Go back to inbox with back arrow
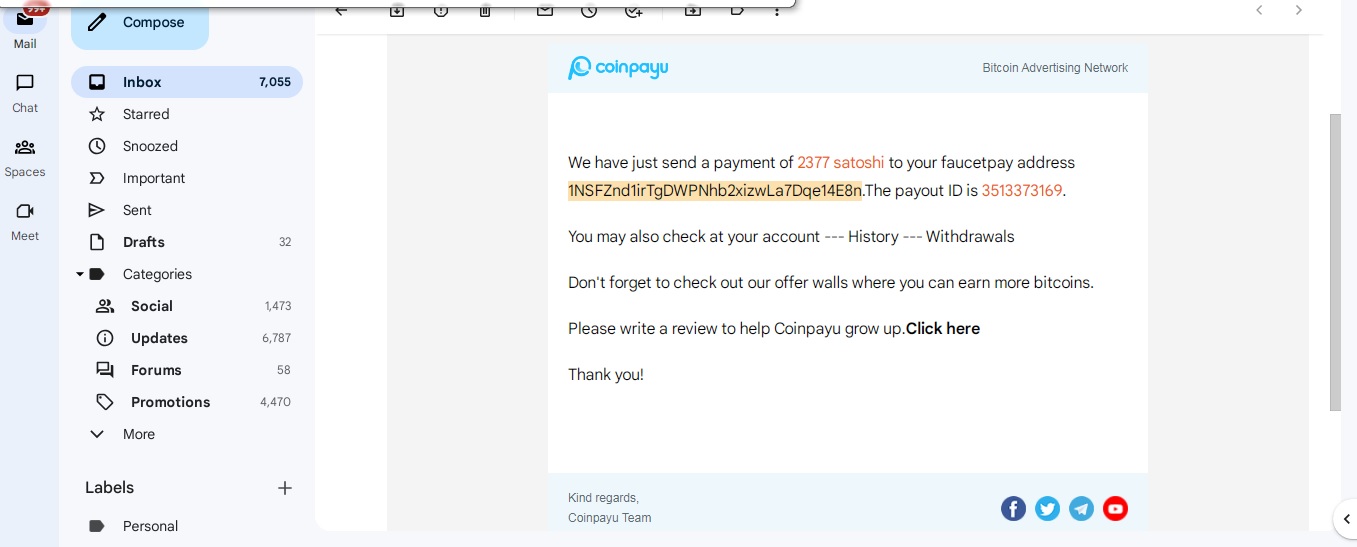This screenshot has height=547, width=1357. (341, 10)
